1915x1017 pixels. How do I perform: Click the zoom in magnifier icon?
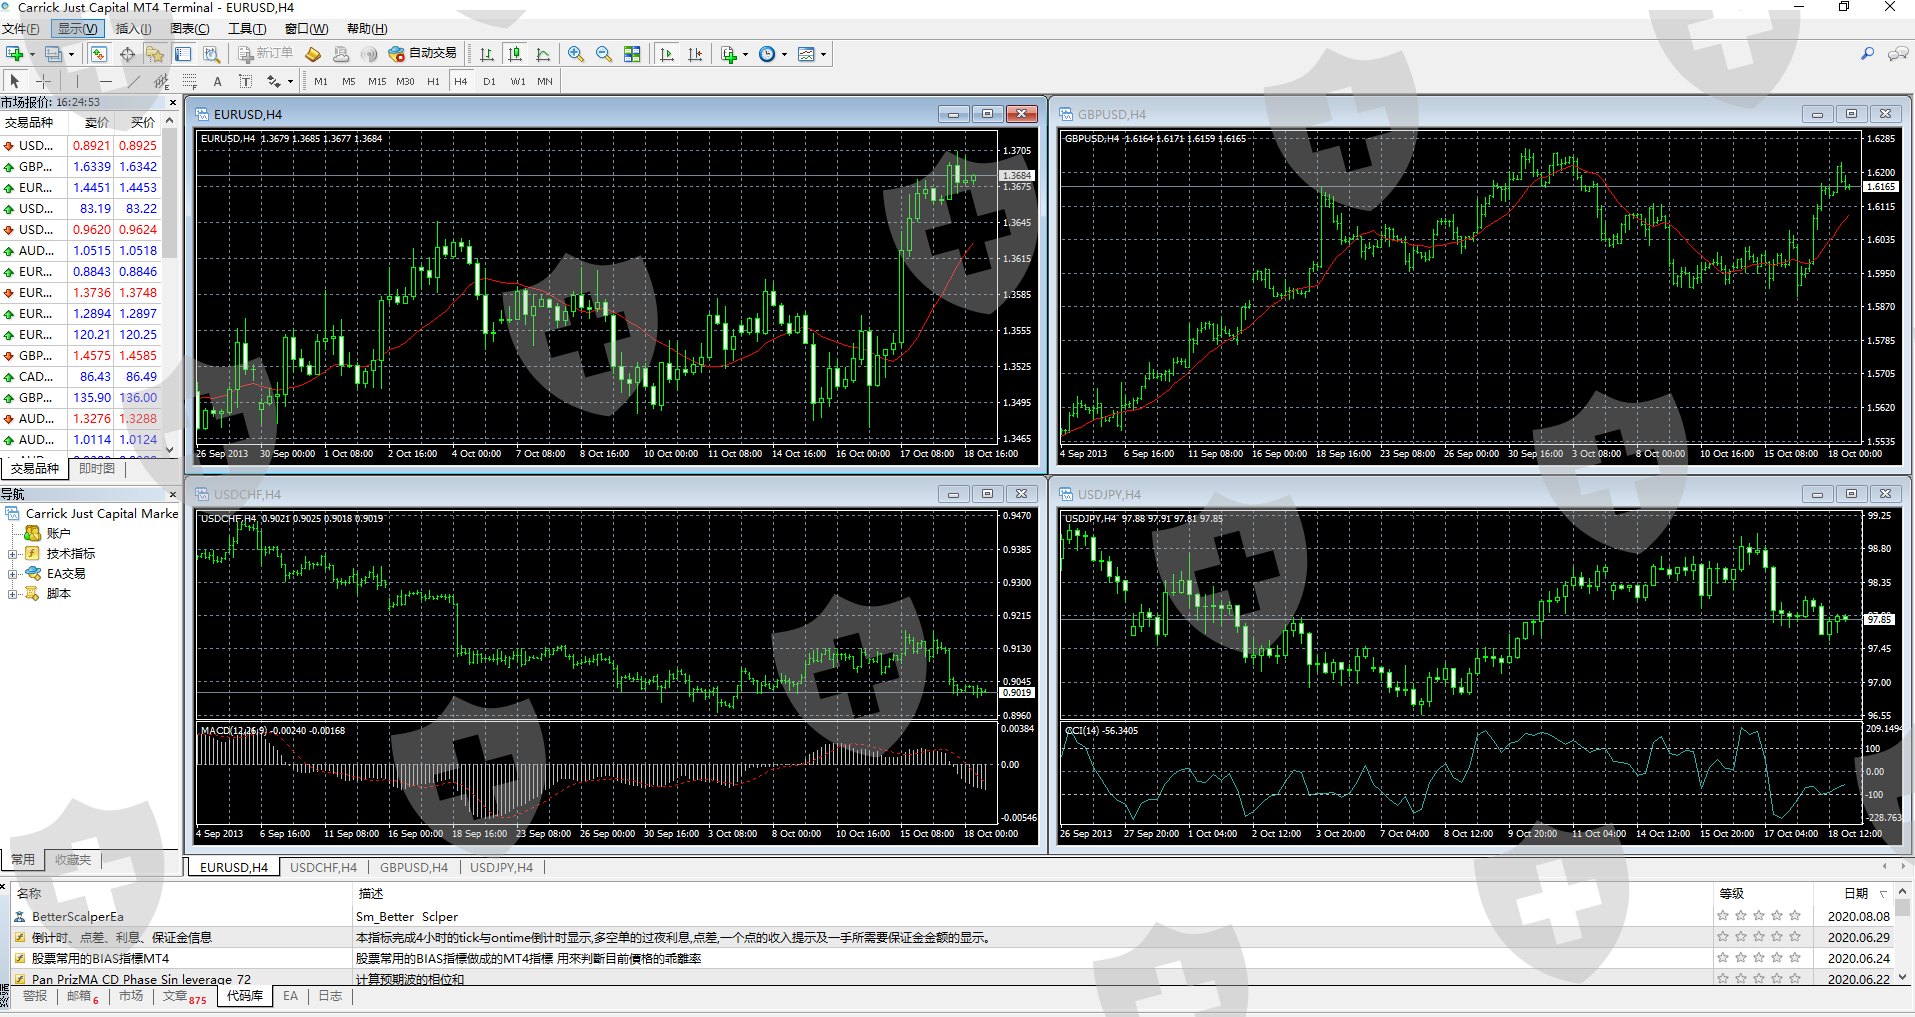[576, 54]
